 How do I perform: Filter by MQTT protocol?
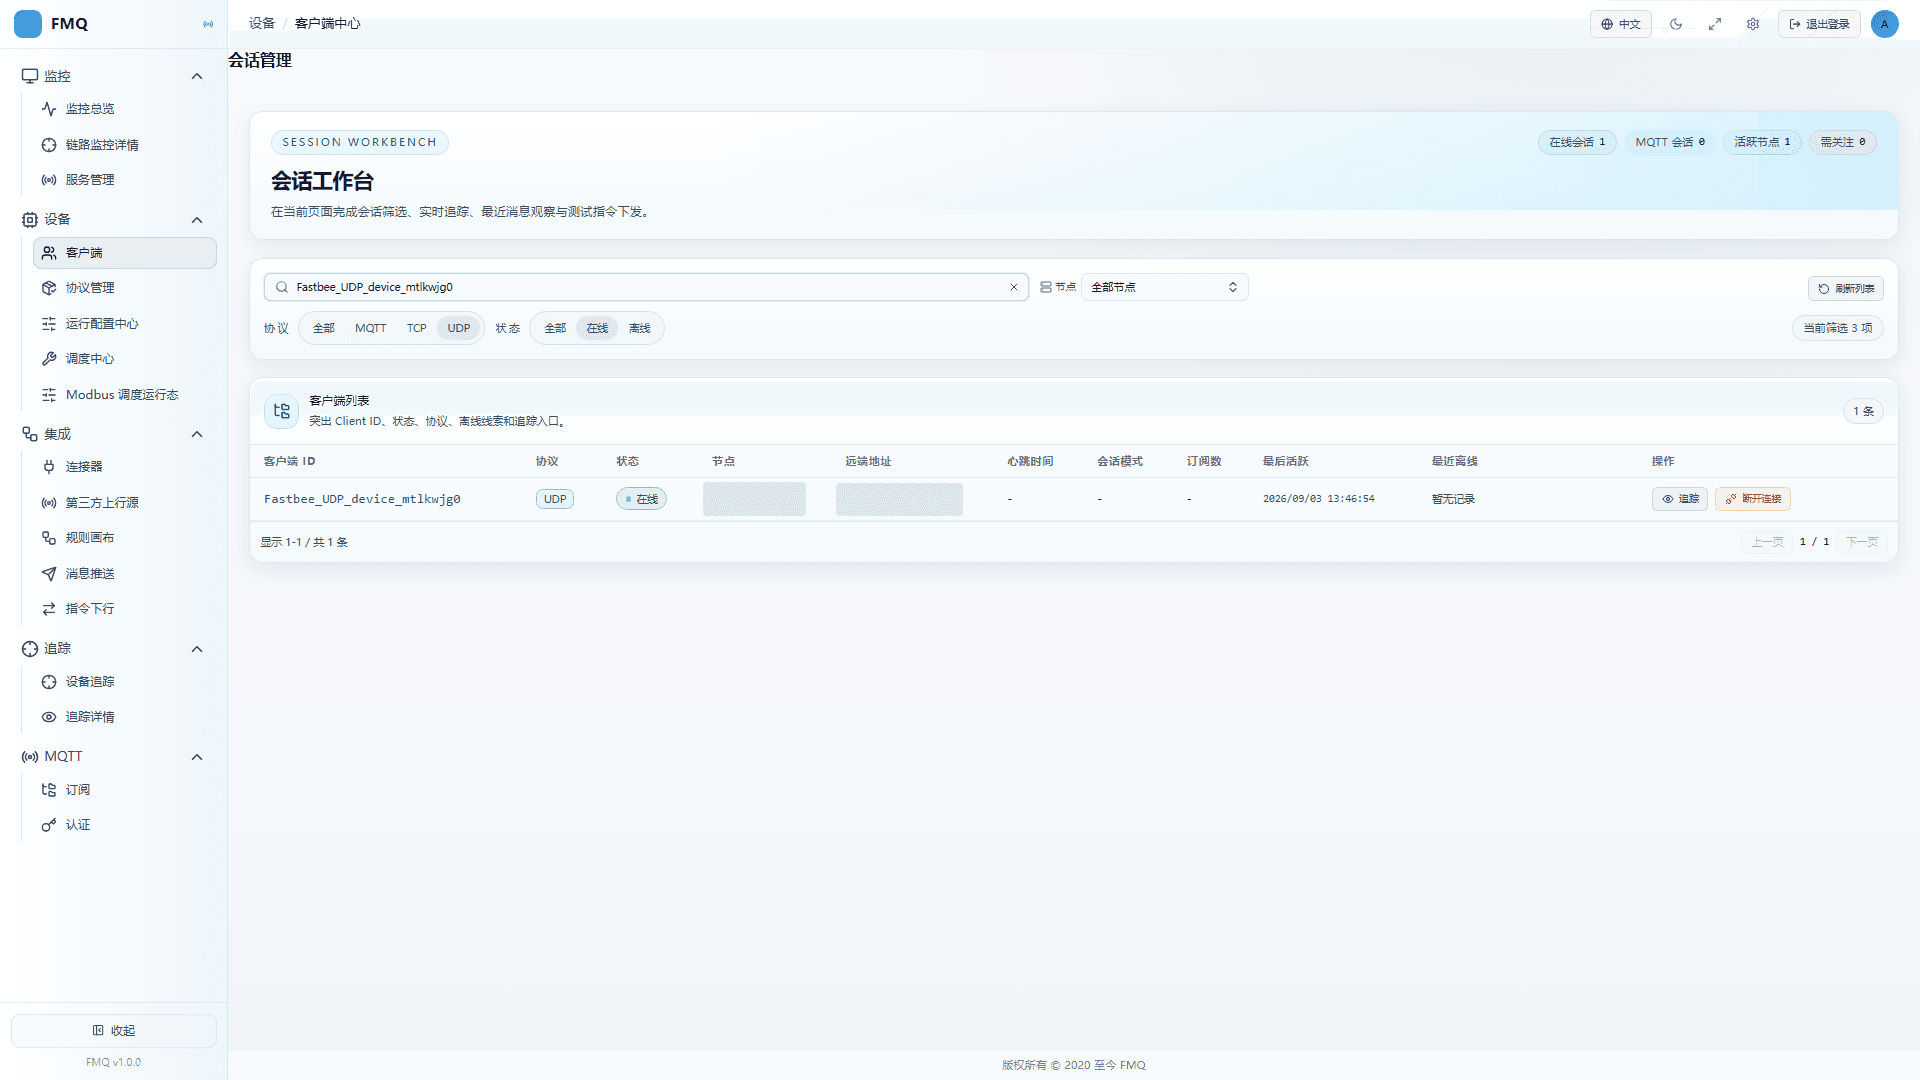coord(370,328)
